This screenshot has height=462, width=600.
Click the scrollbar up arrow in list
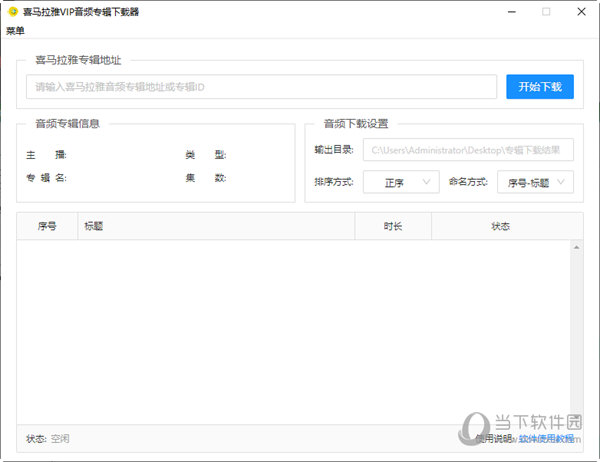pos(576,247)
